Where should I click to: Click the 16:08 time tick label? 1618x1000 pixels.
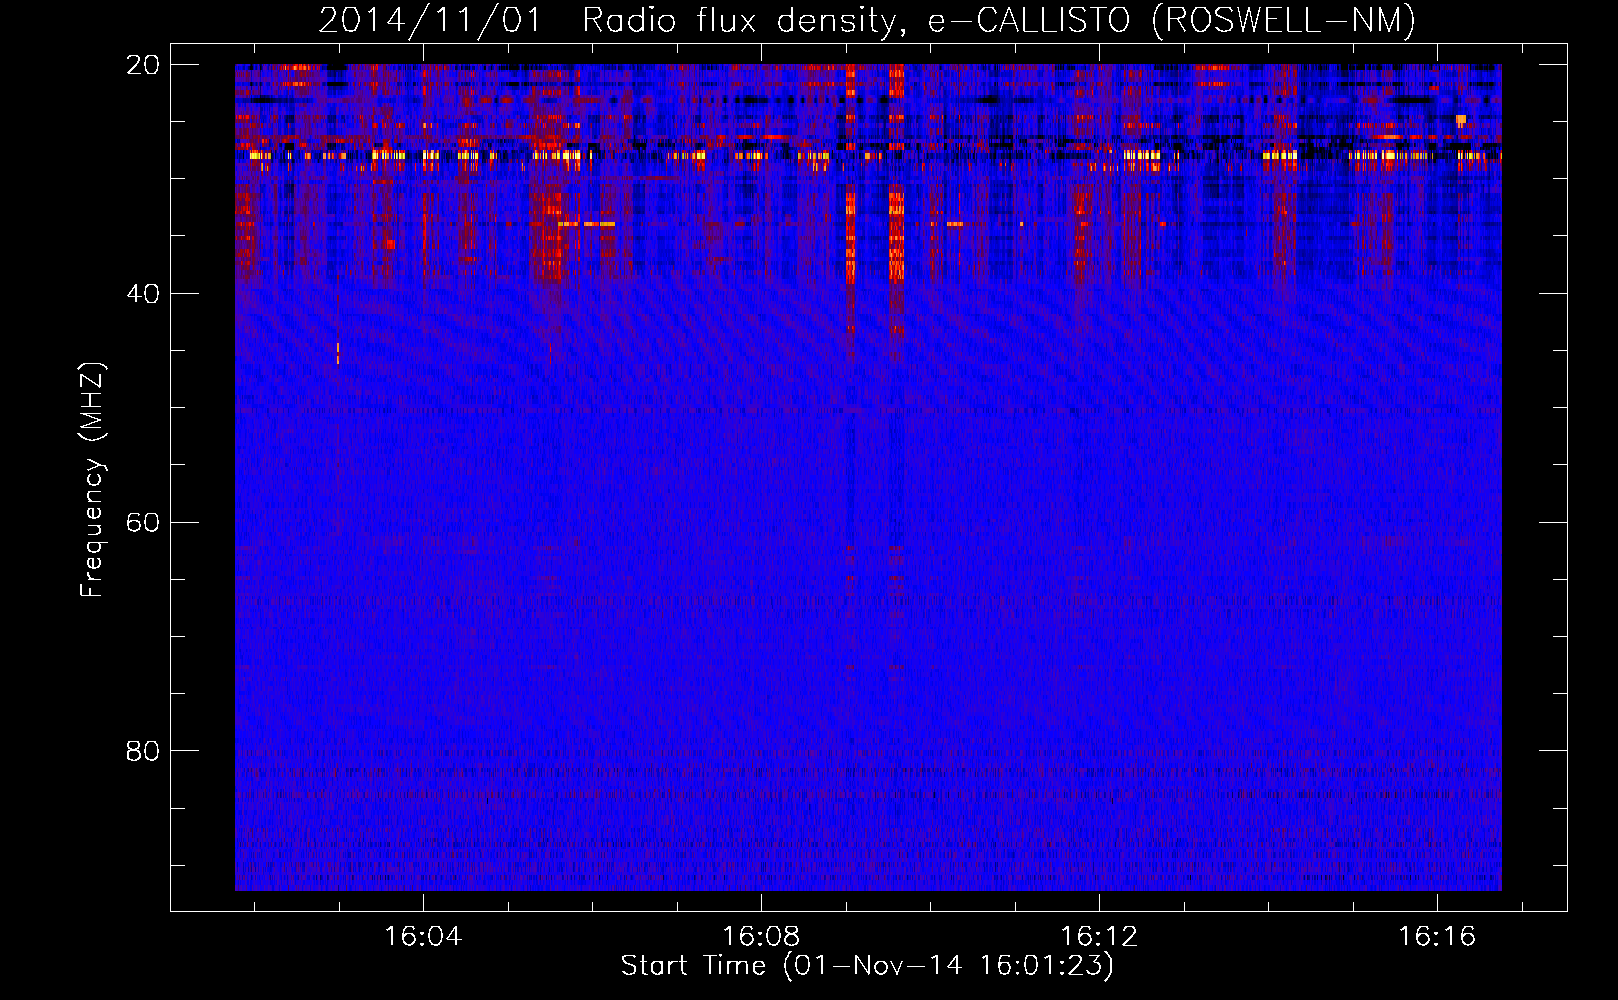click(x=761, y=937)
